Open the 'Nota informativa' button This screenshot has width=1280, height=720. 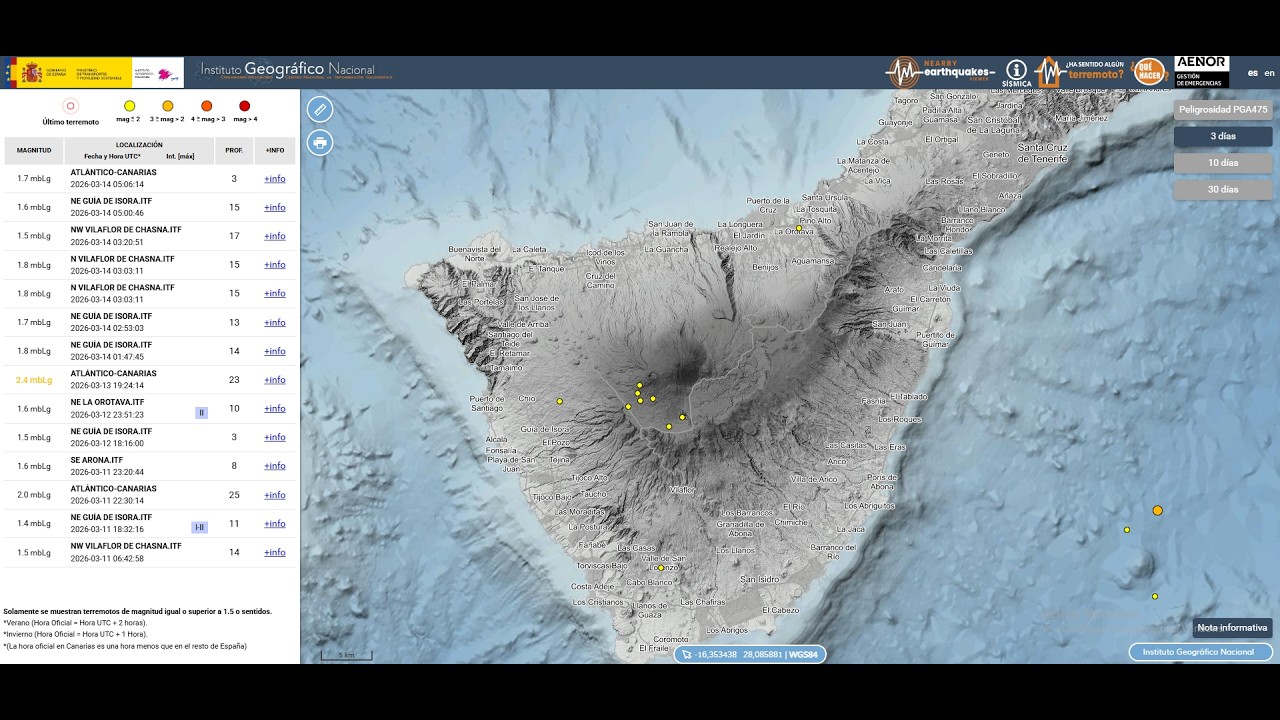click(1232, 628)
